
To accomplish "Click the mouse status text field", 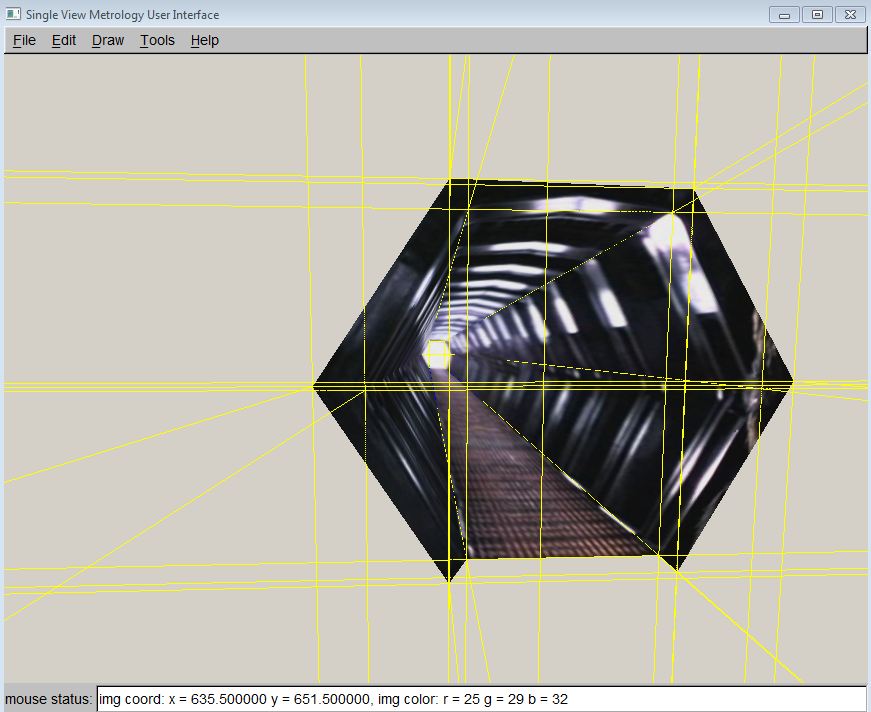I will [482, 699].
